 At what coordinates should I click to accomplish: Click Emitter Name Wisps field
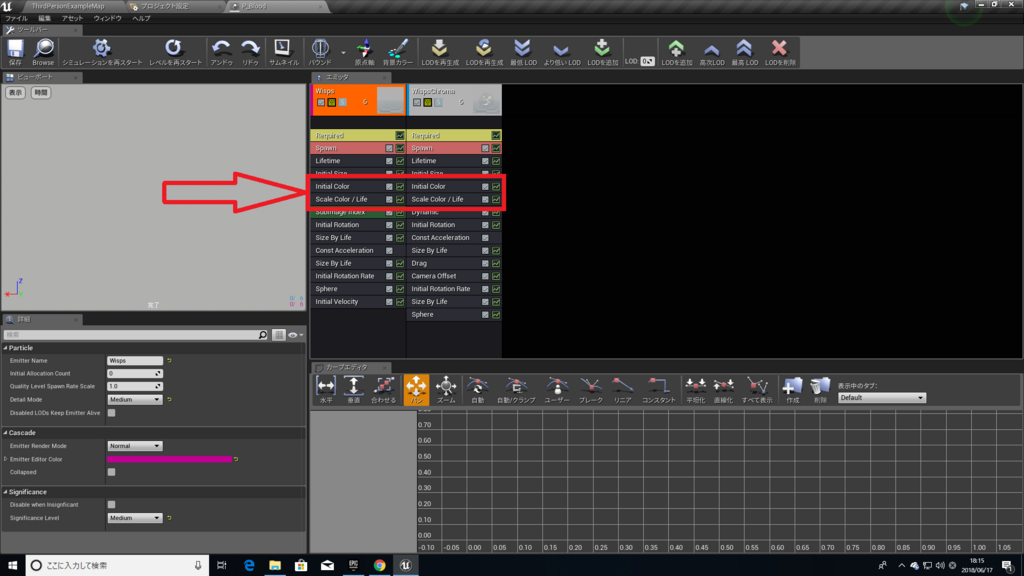point(135,360)
